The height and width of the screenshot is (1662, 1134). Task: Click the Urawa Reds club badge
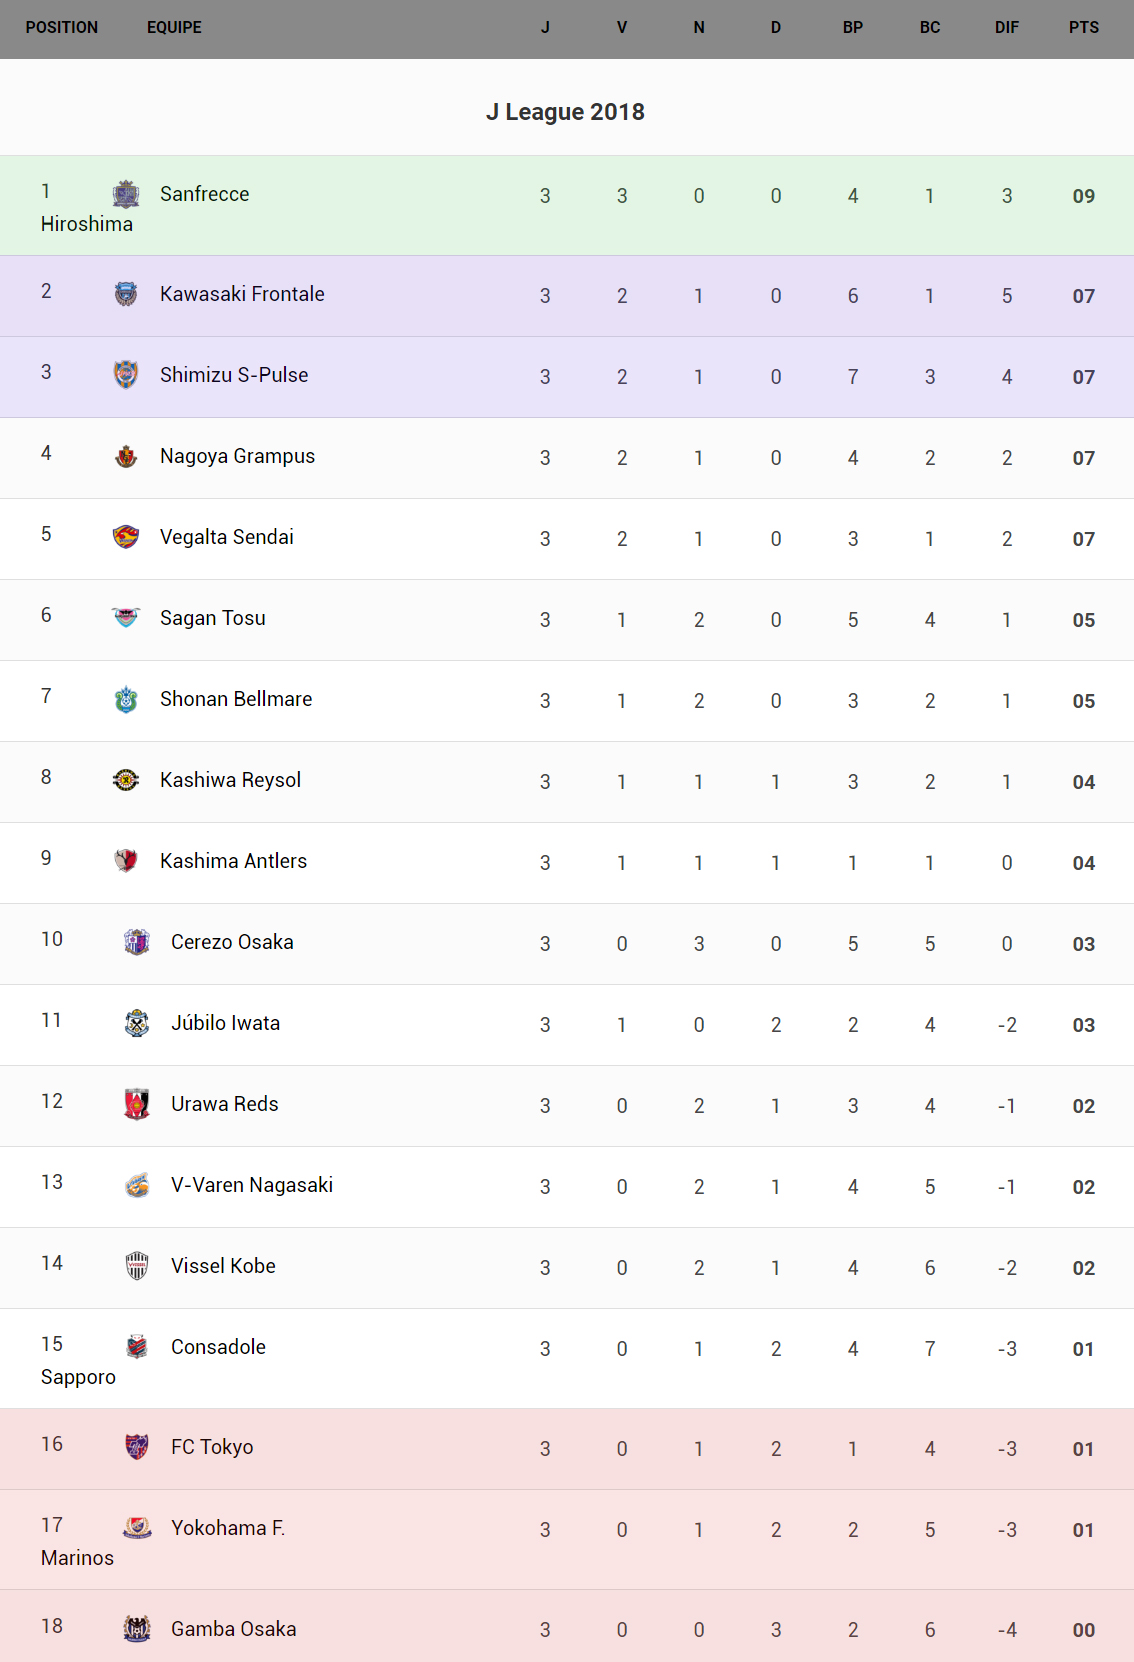137,1104
